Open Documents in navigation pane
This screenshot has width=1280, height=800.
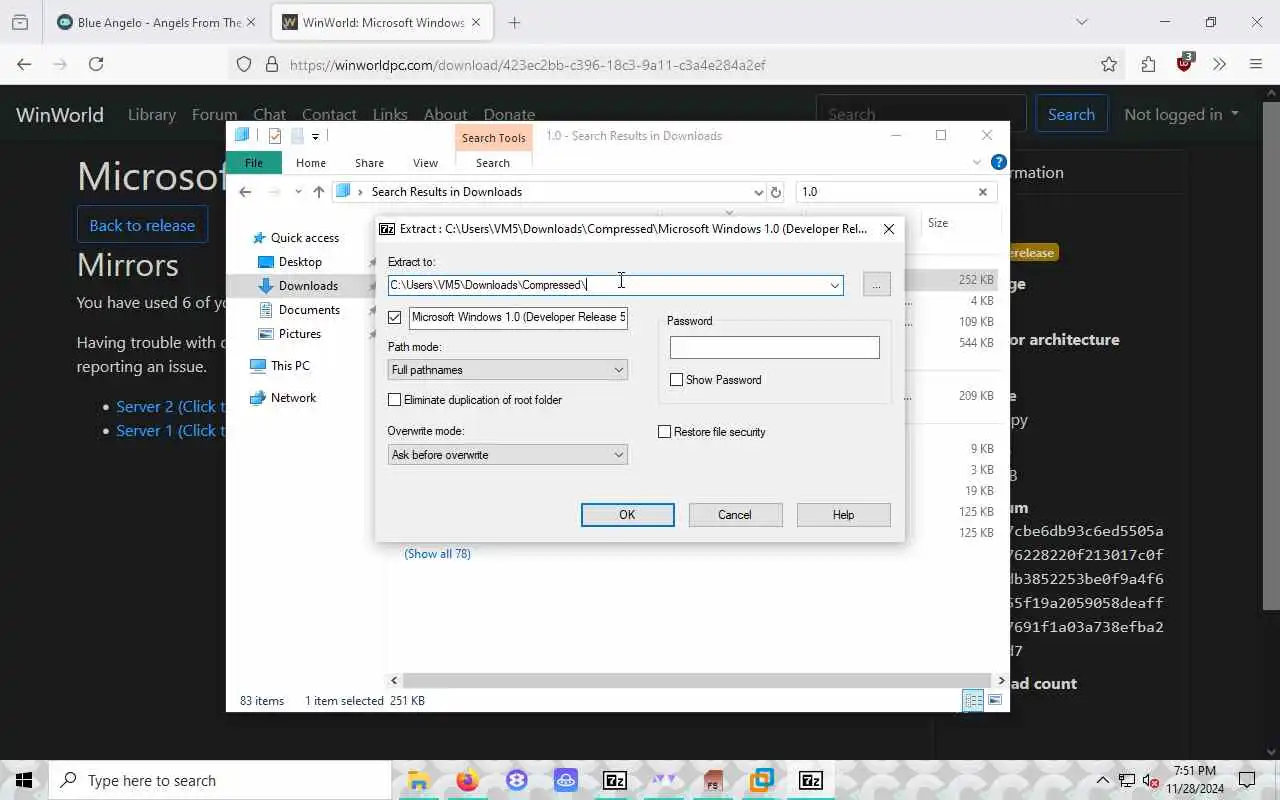[x=309, y=310]
